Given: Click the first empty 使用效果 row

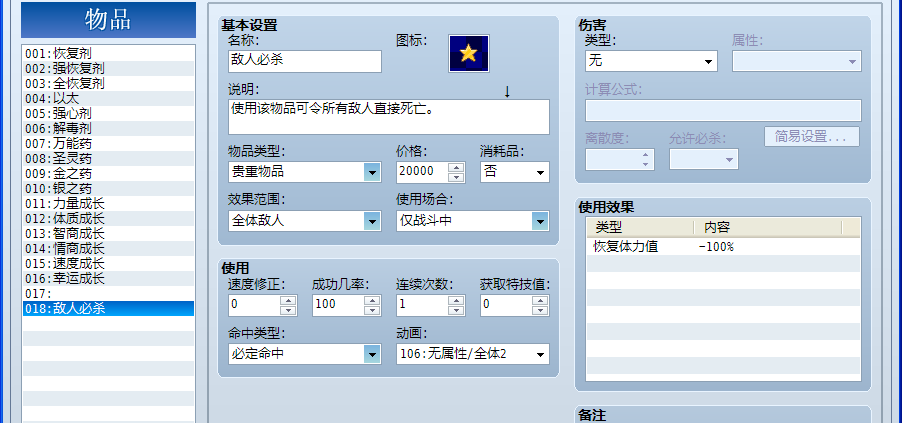Looking at the screenshot, I should pyautogui.click(x=723, y=264).
